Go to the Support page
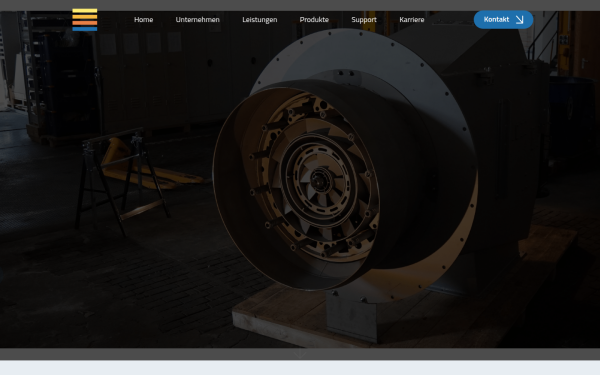The width and height of the screenshot is (600, 375). 364,20
